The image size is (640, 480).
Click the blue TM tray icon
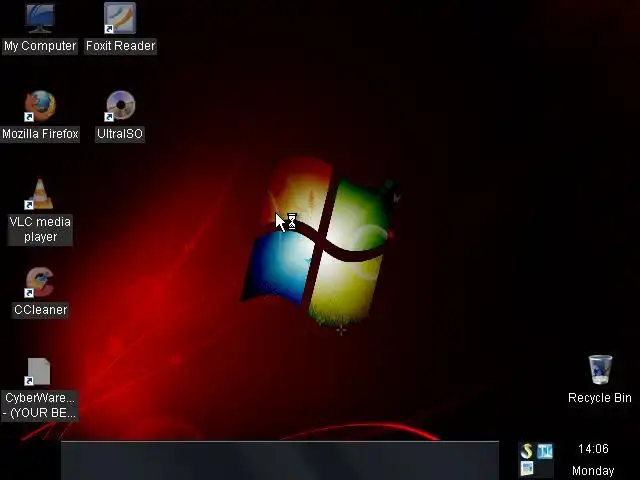click(x=544, y=451)
